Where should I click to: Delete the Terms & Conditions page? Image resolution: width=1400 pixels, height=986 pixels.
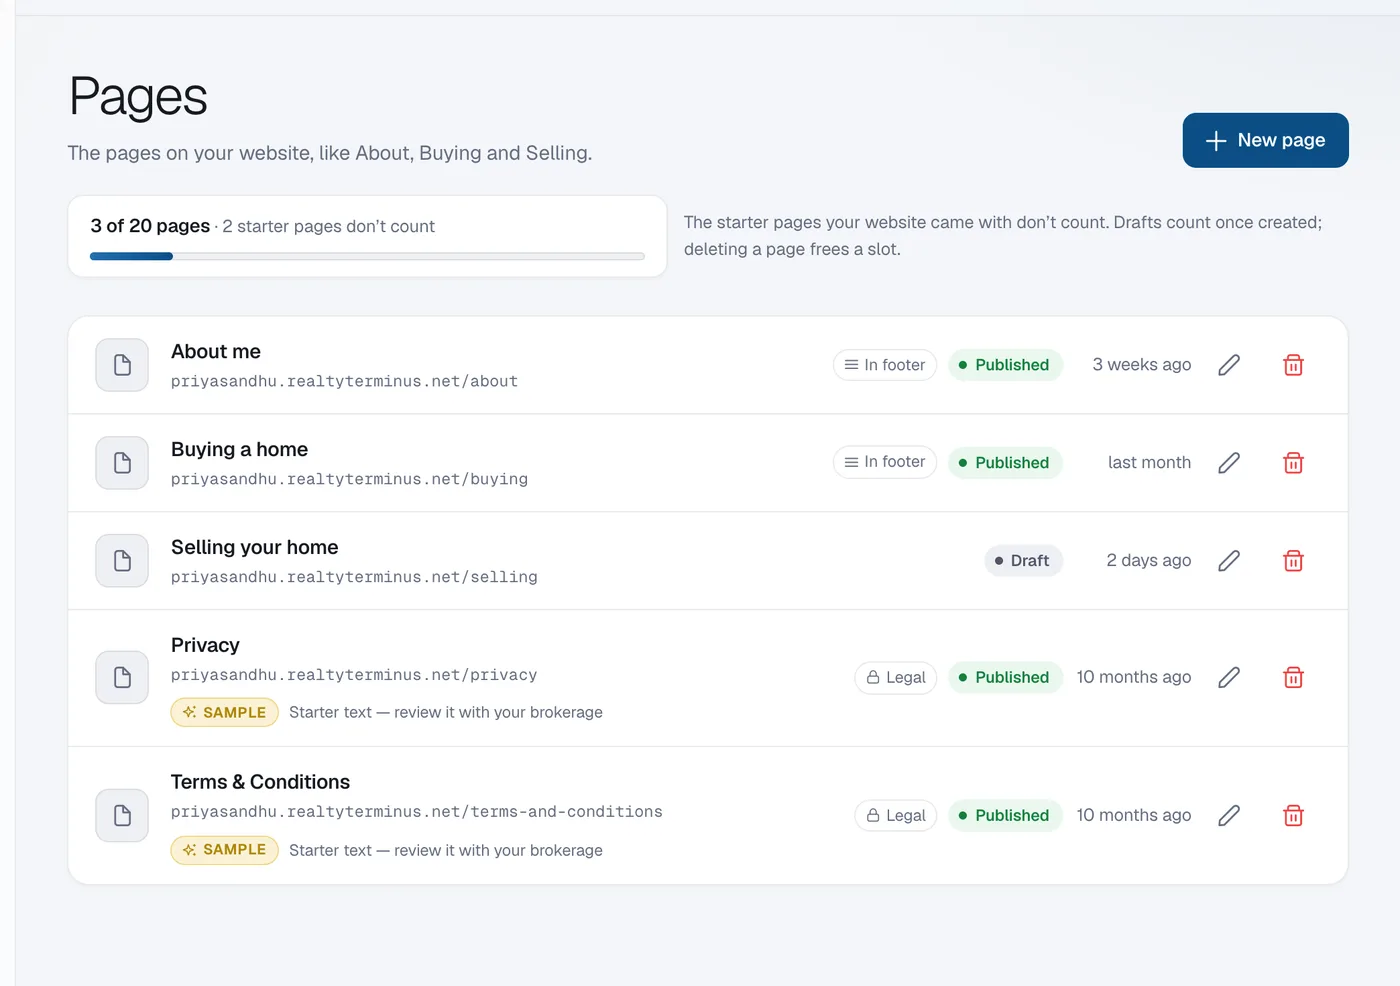click(1293, 816)
